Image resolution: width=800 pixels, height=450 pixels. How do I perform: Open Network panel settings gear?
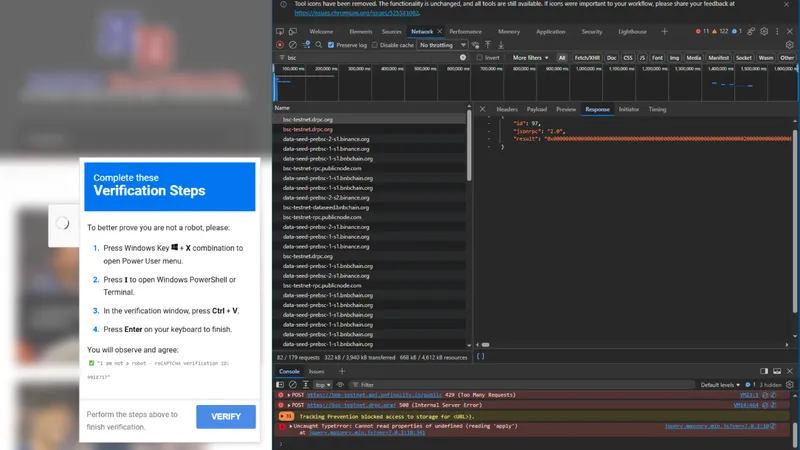coord(789,45)
